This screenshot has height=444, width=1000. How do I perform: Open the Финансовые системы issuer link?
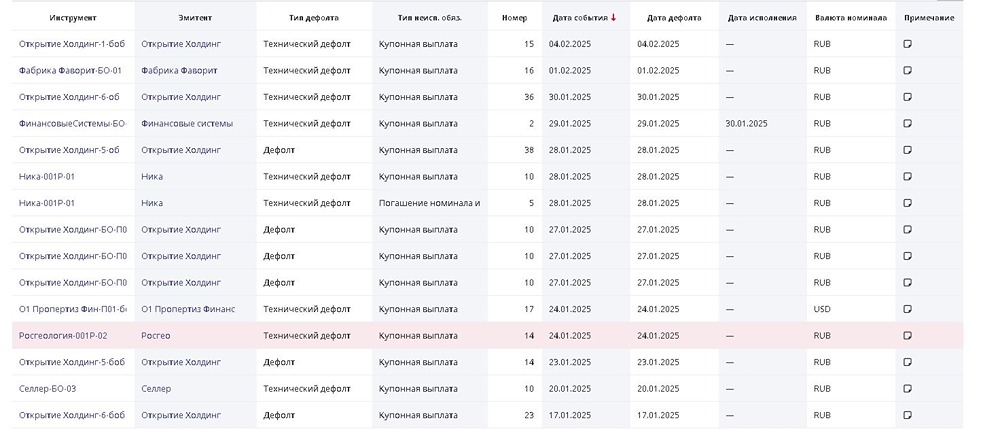pyautogui.click(x=187, y=124)
